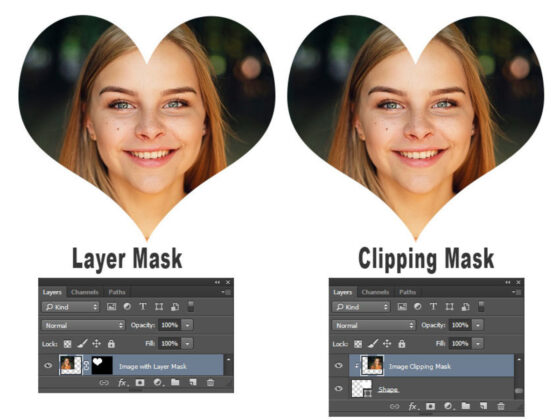This screenshot has width=560, height=420.
Task: Select the Image Clipping Mask layer name
Action: [x=420, y=366]
